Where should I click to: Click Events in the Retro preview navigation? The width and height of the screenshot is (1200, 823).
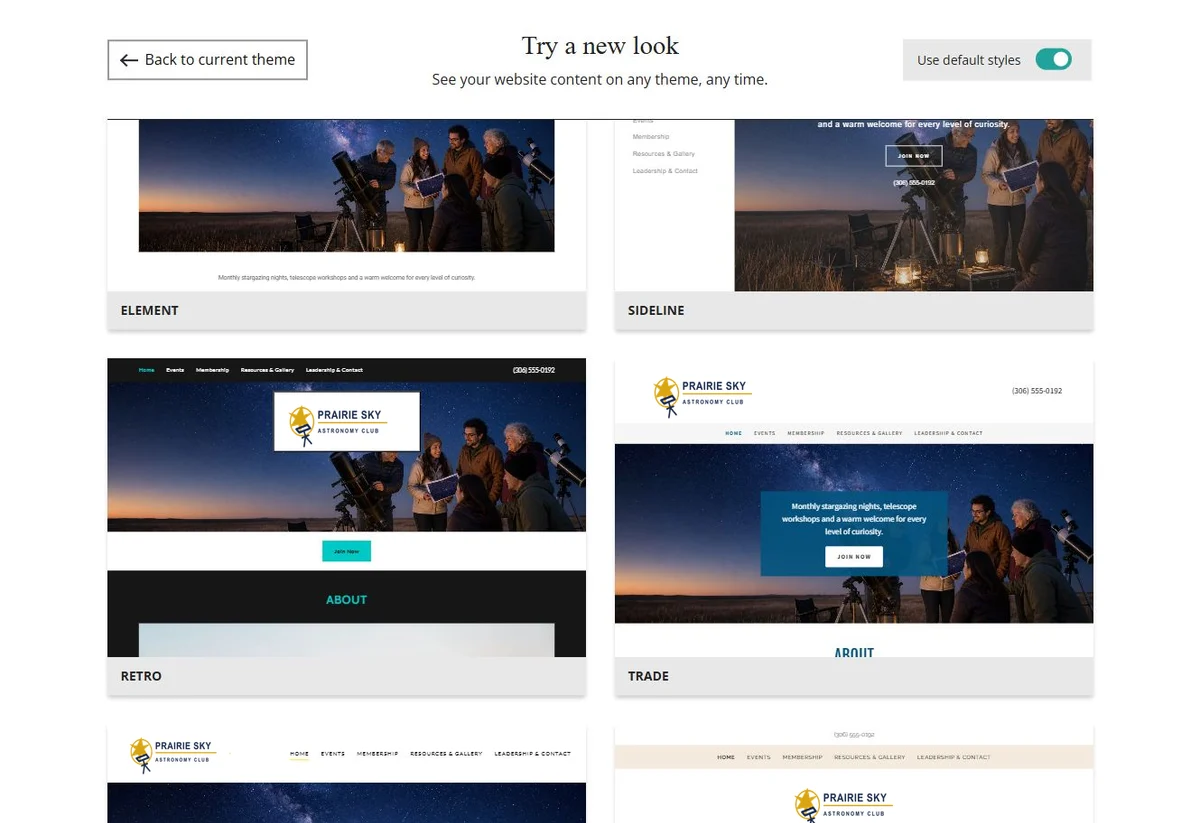click(x=175, y=370)
